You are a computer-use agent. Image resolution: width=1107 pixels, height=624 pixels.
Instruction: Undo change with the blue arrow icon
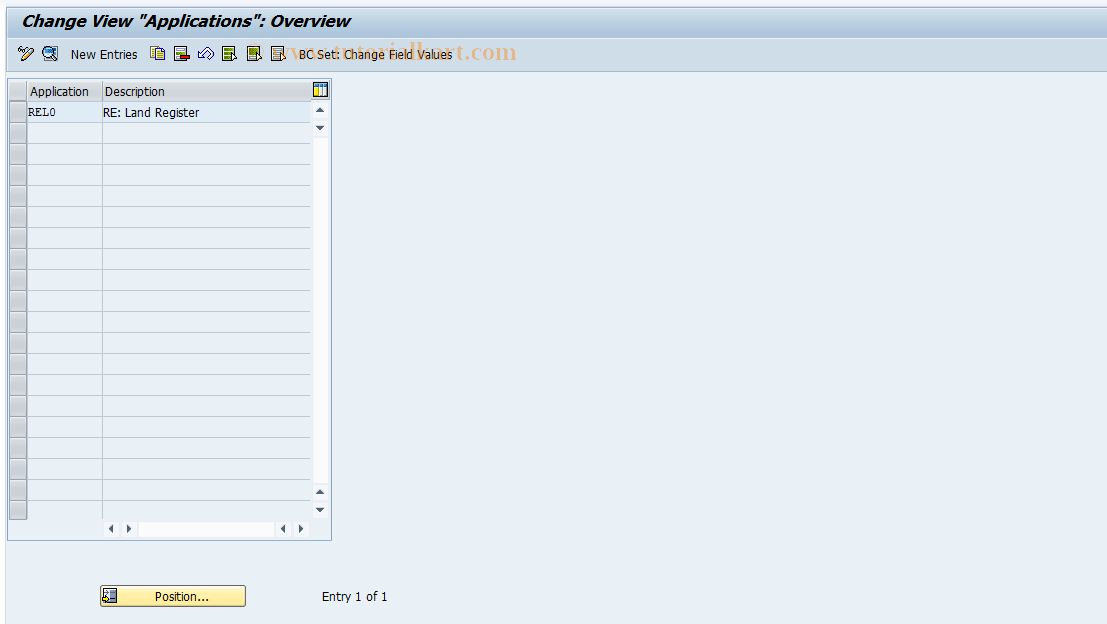[x=205, y=54]
